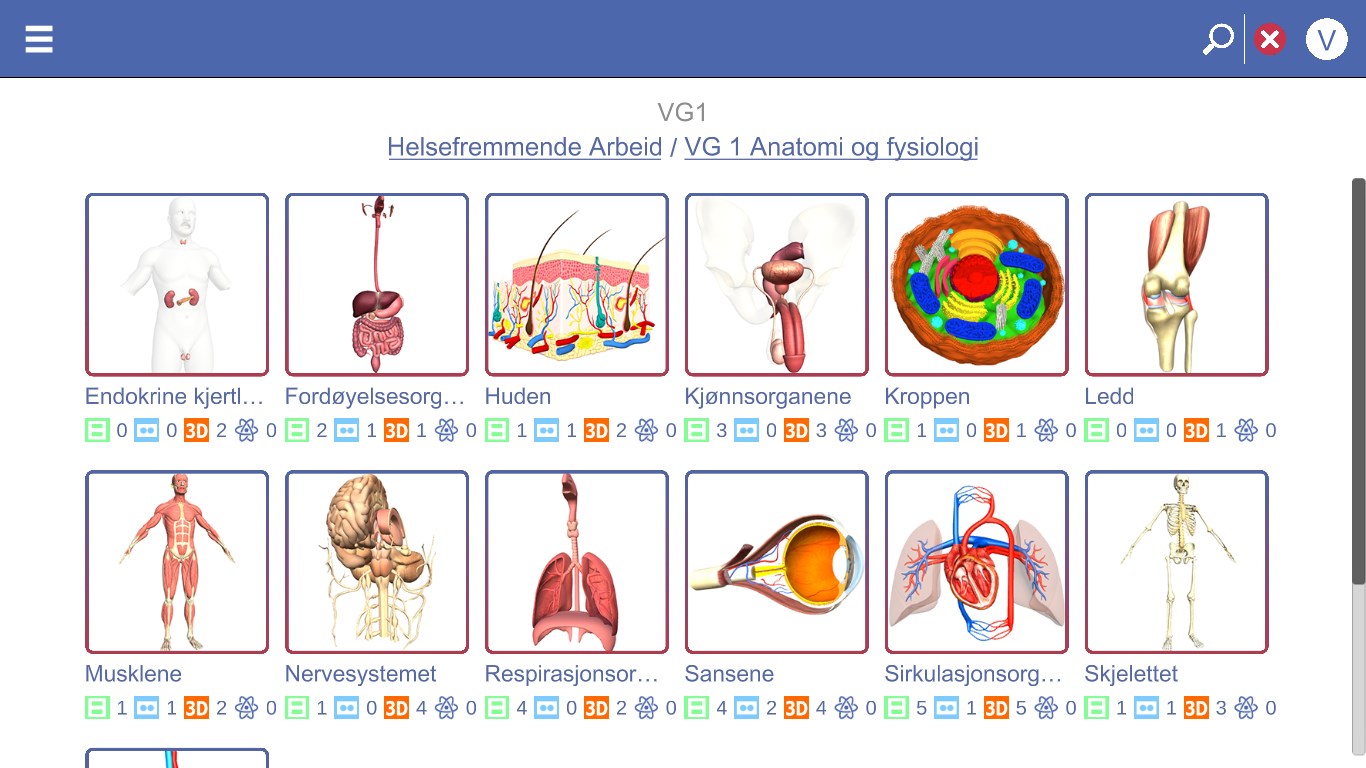Click the search magnifier icon

[1217, 39]
